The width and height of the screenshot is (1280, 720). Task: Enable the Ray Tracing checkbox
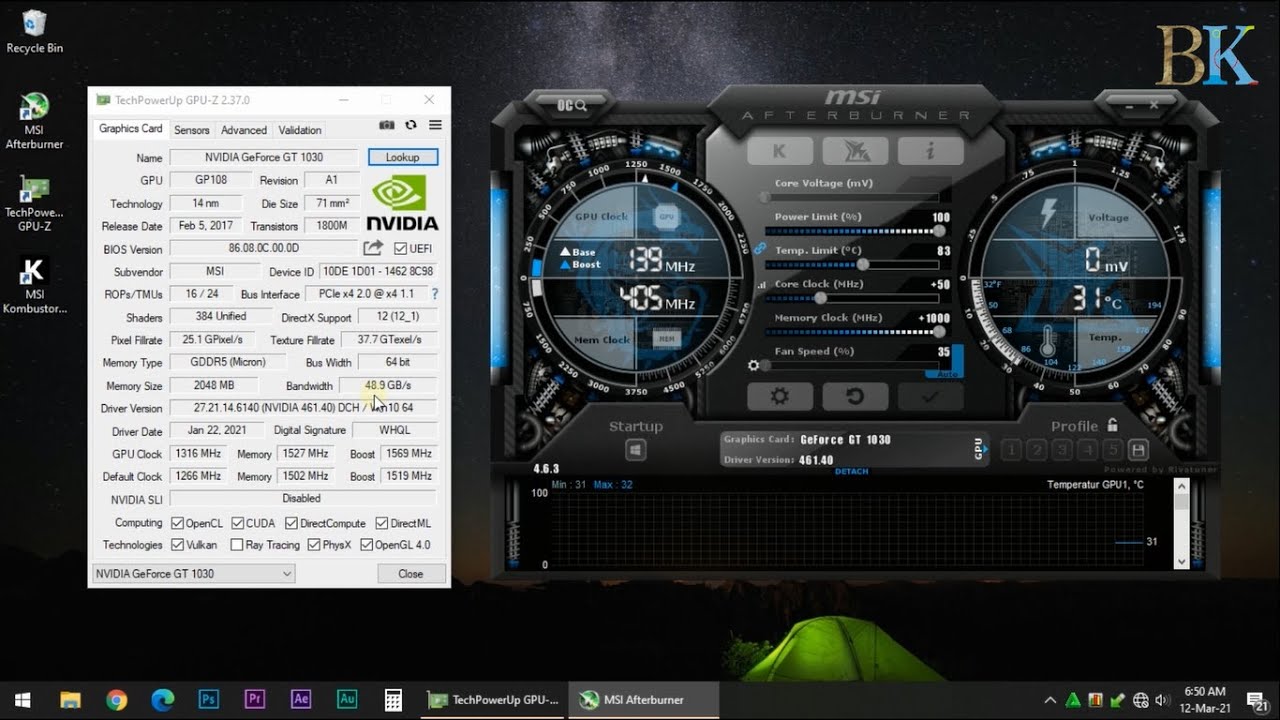(237, 545)
